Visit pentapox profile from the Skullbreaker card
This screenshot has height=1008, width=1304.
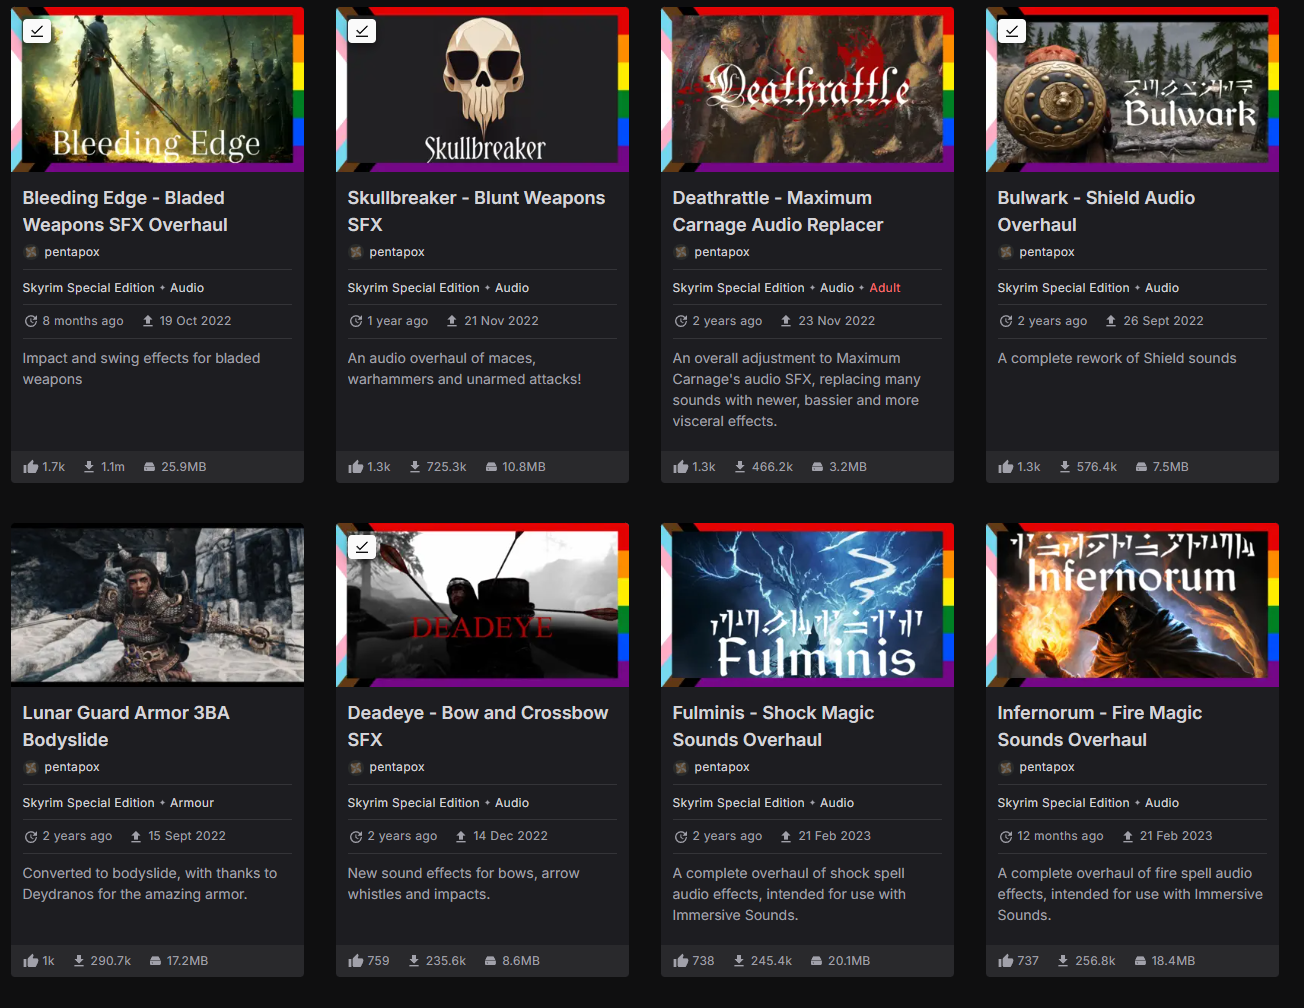pyautogui.click(x=397, y=252)
